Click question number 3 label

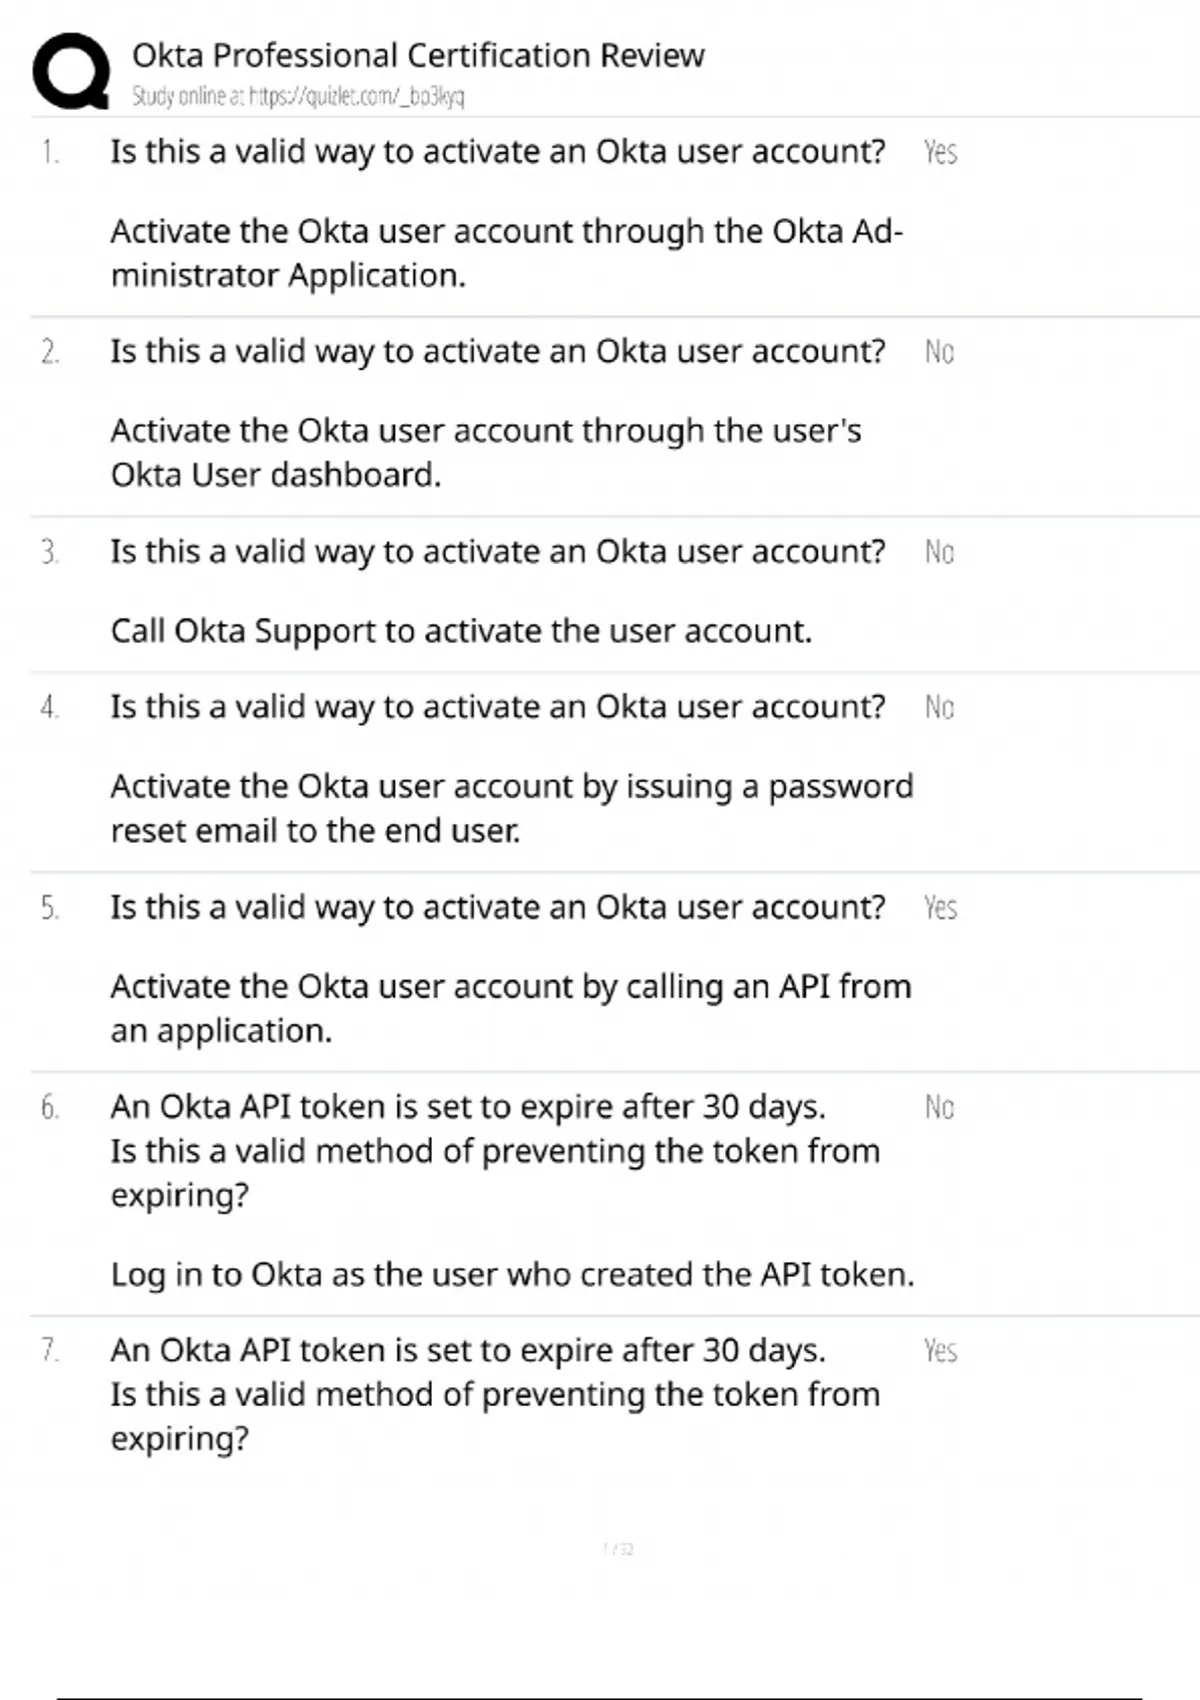pyautogui.click(x=50, y=552)
